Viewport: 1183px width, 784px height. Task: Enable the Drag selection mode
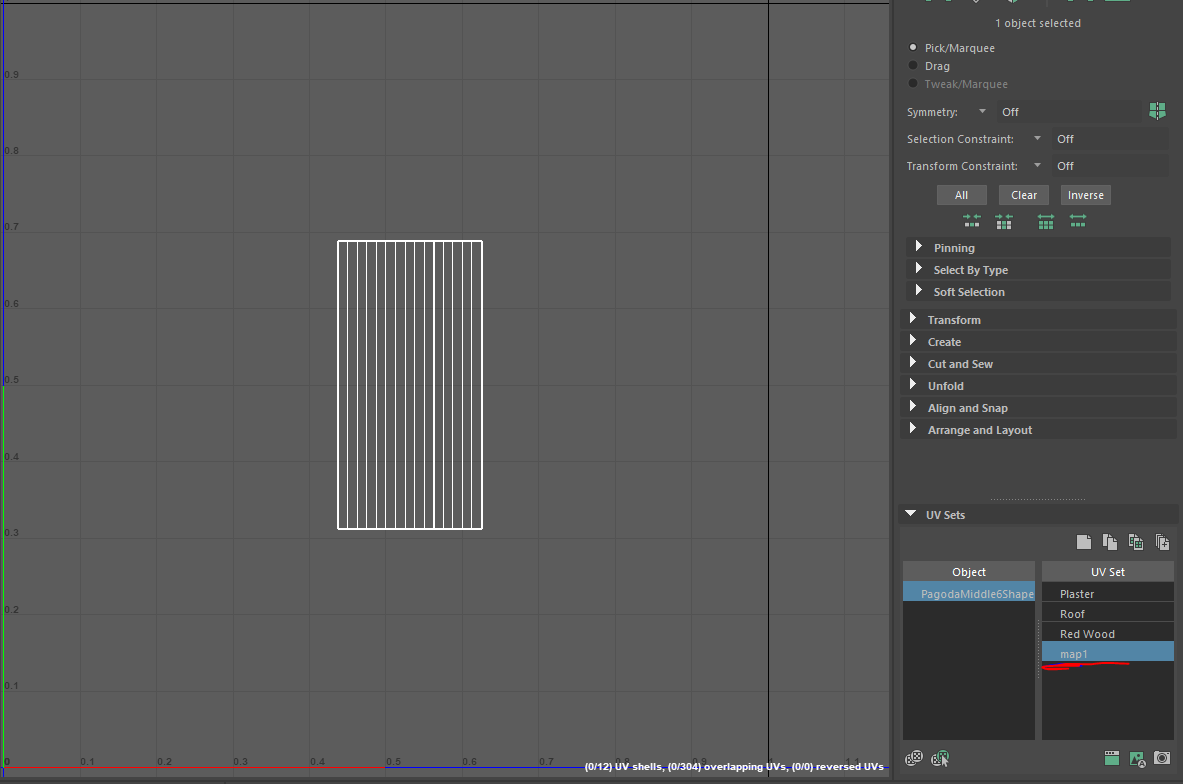coord(912,65)
